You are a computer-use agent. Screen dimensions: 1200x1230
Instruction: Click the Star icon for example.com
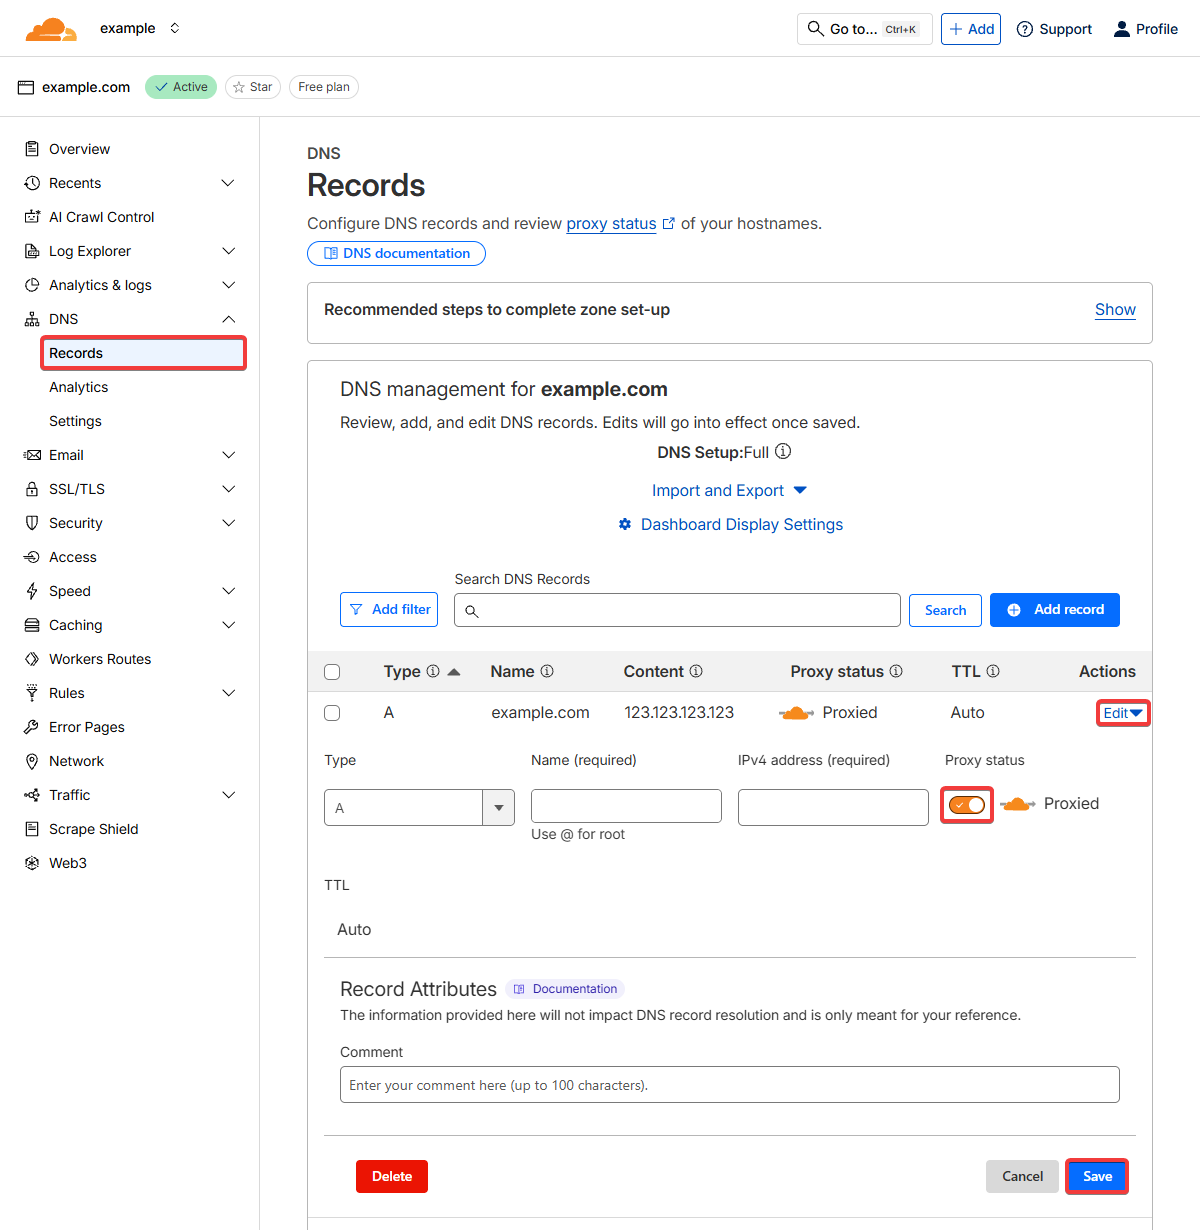[x=239, y=87]
